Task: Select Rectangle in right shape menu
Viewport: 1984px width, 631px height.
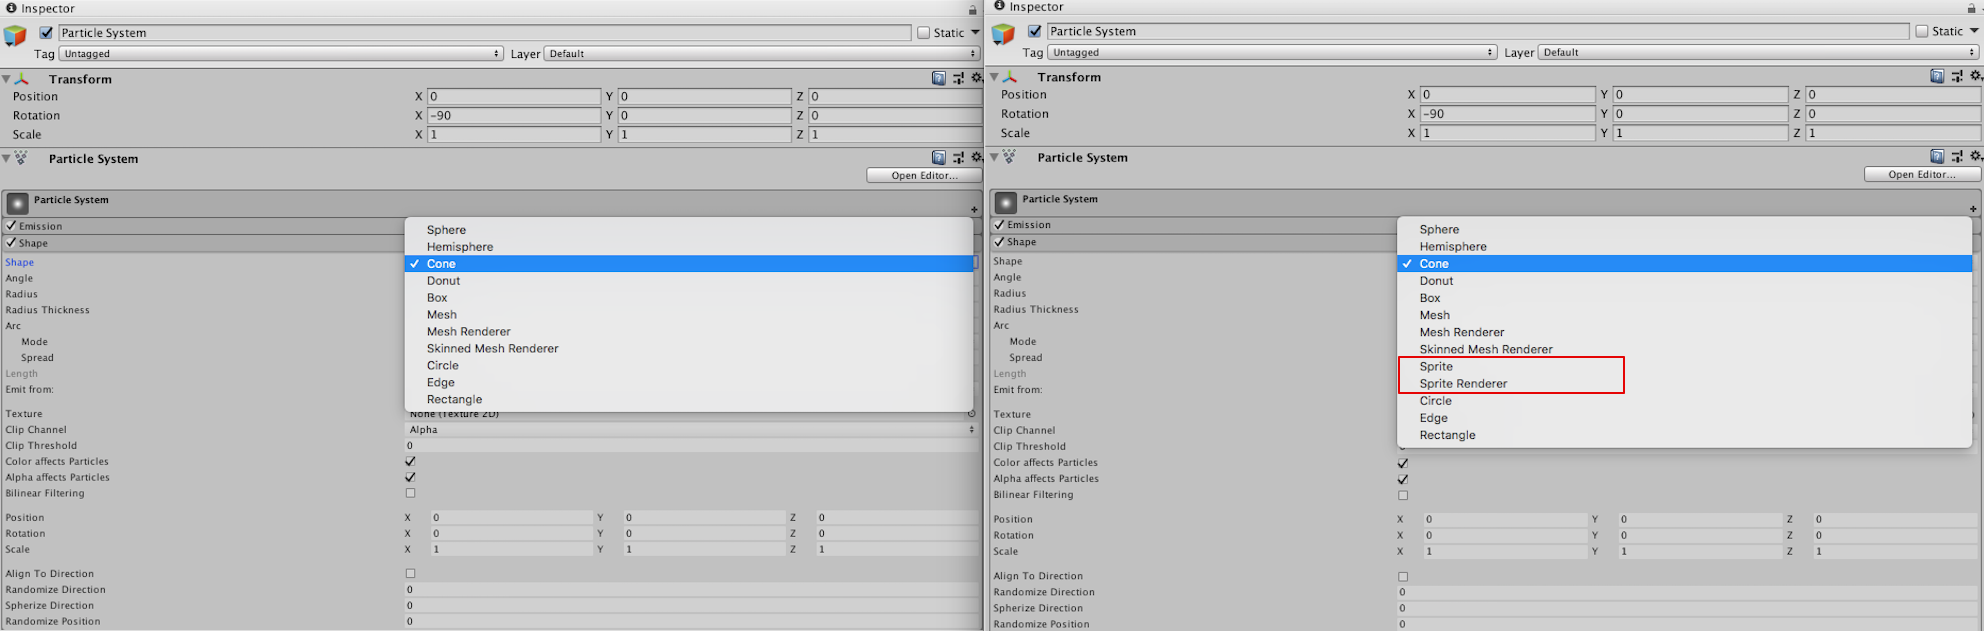Action: 1684,435
